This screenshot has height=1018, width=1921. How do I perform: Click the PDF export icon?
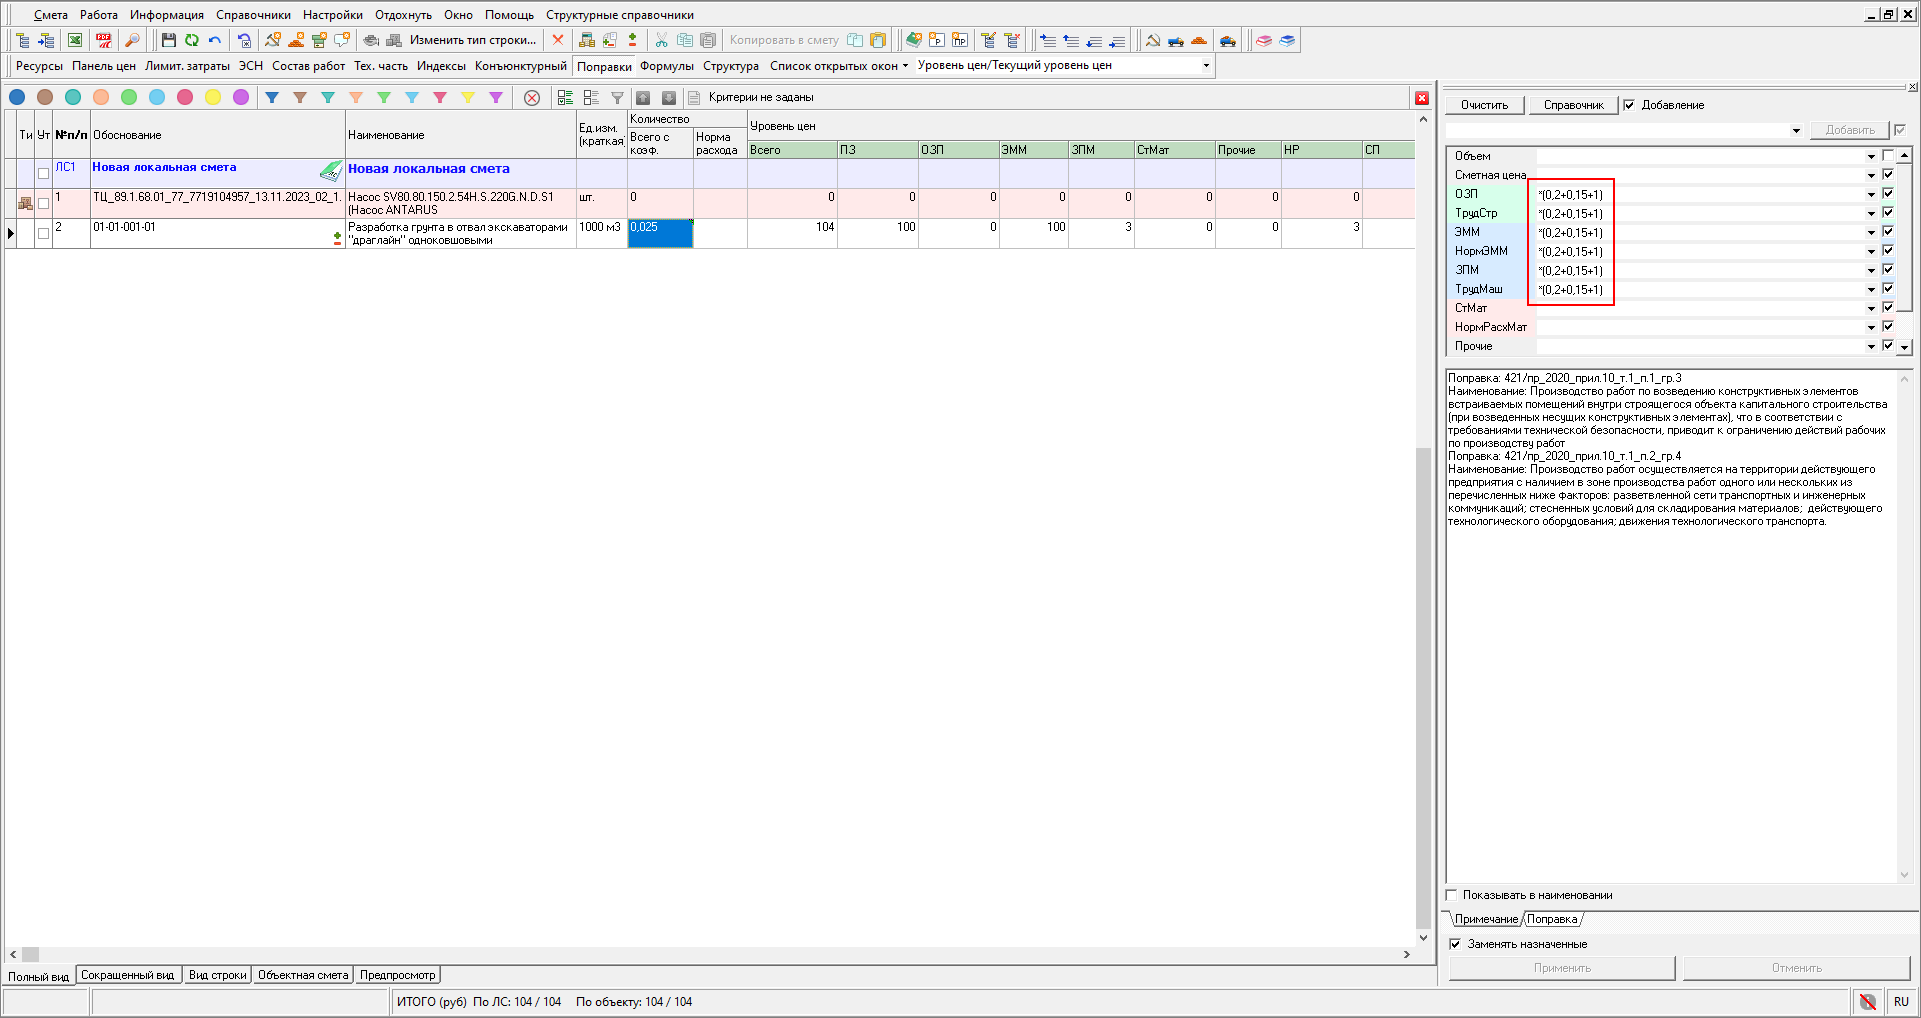point(104,40)
